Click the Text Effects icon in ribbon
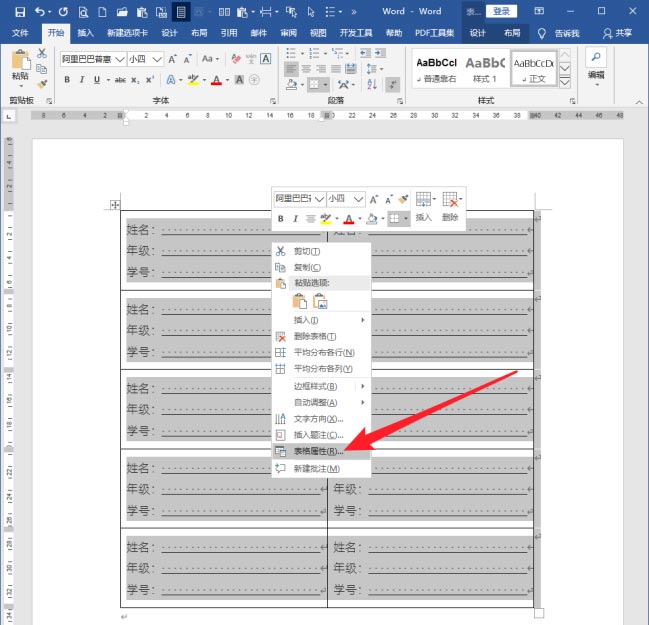The width and height of the screenshot is (649, 625). click(171, 80)
